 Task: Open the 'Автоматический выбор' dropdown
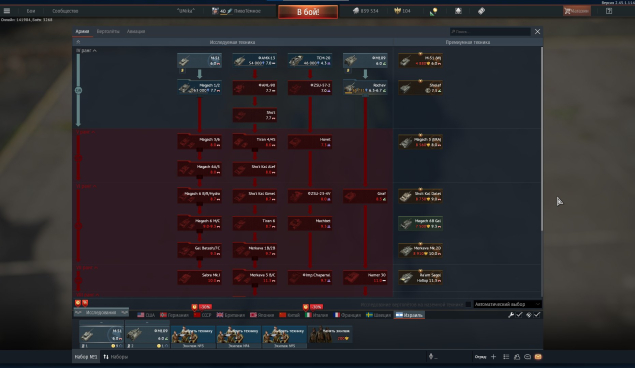(507, 304)
